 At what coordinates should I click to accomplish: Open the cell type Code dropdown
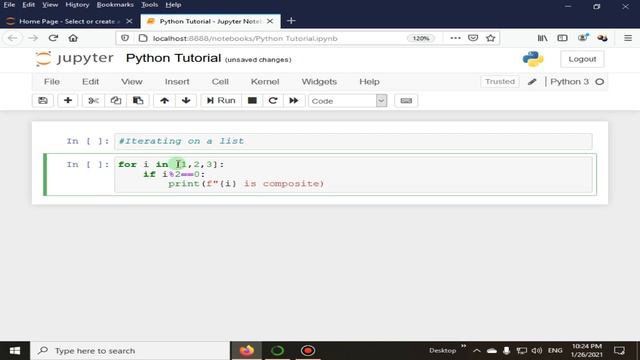[x=347, y=101]
